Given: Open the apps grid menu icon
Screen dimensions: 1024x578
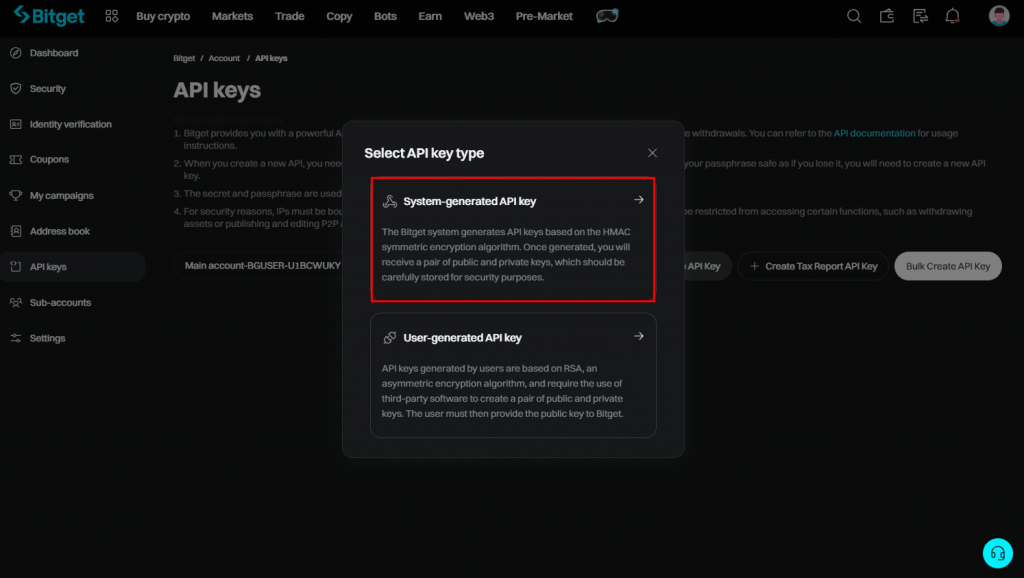Looking at the screenshot, I should [111, 16].
